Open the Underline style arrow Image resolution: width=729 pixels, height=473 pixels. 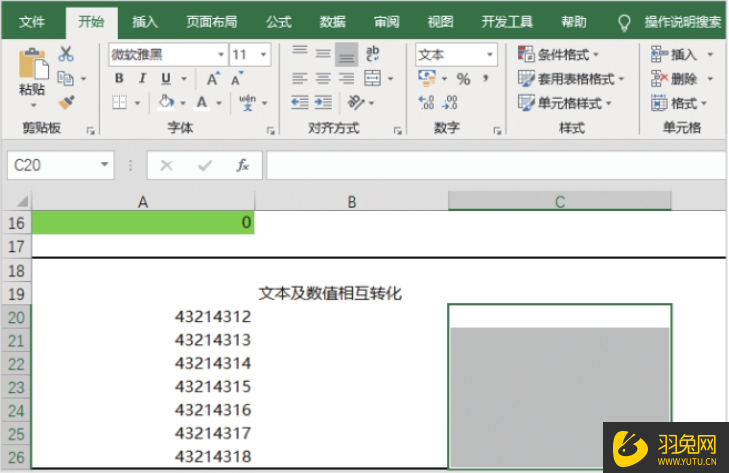click(184, 79)
